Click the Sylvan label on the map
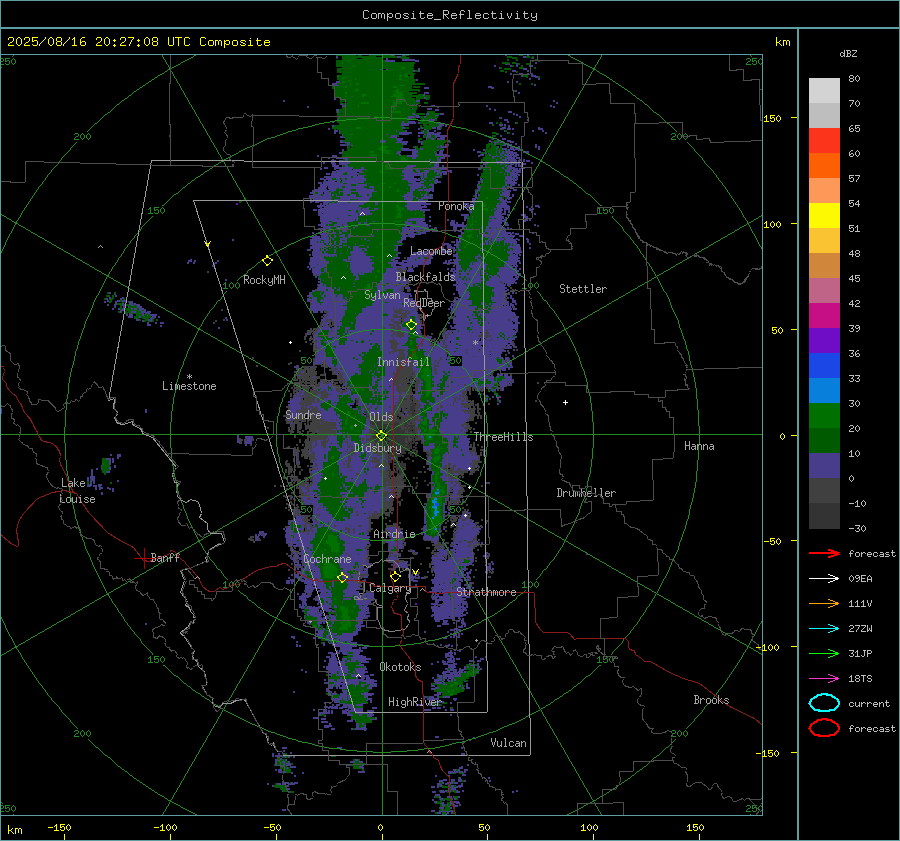 pyautogui.click(x=382, y=295)
